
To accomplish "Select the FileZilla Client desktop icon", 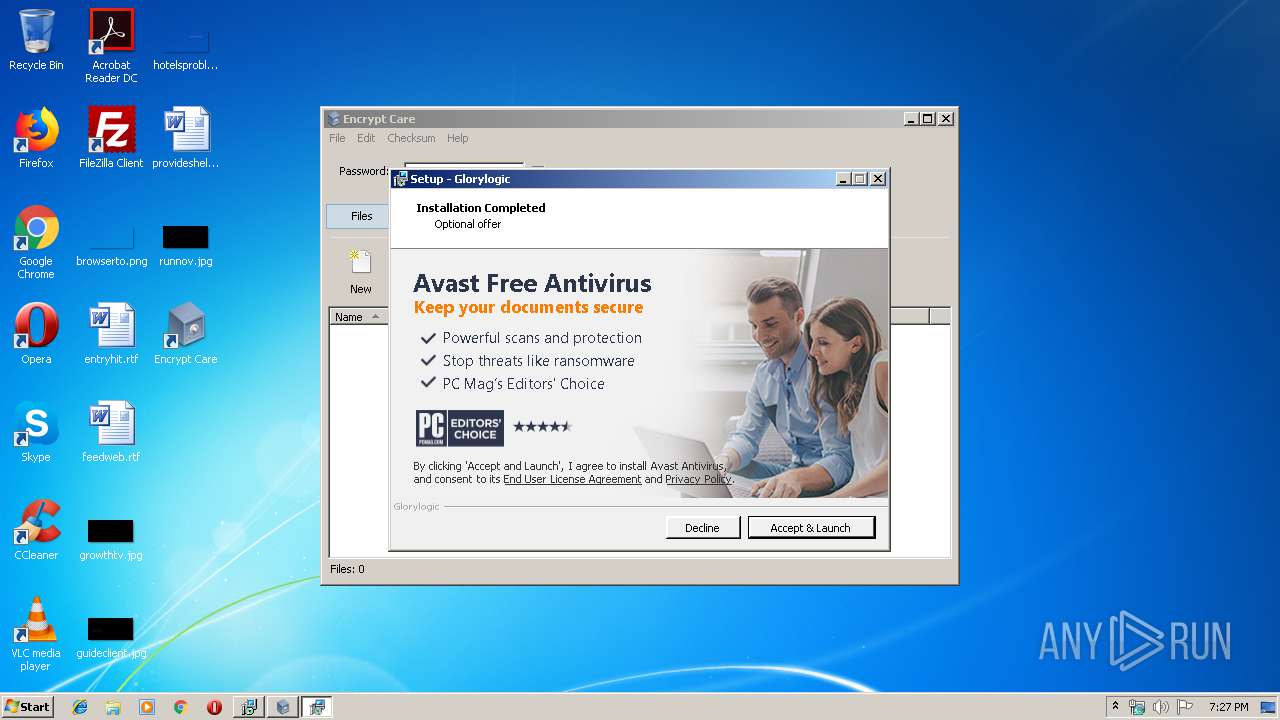I will pos(111,138).
